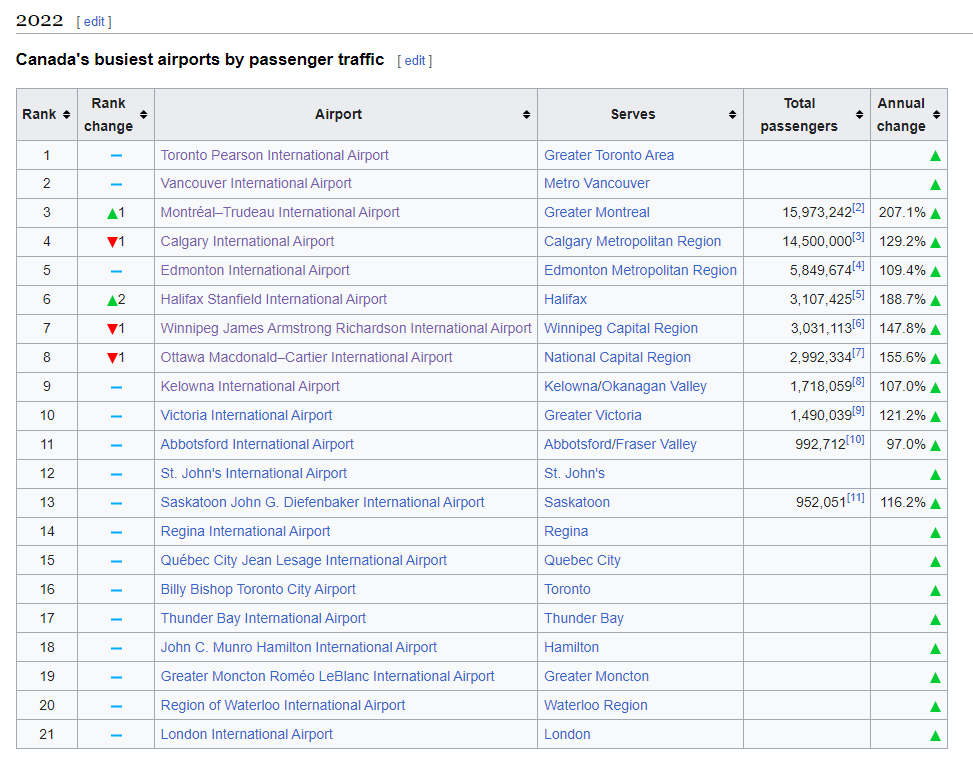973x765 pixels.
Task: Open Québec City Jean Lesage Airport link
Action: pyautogui.click(x=303, y=560)
